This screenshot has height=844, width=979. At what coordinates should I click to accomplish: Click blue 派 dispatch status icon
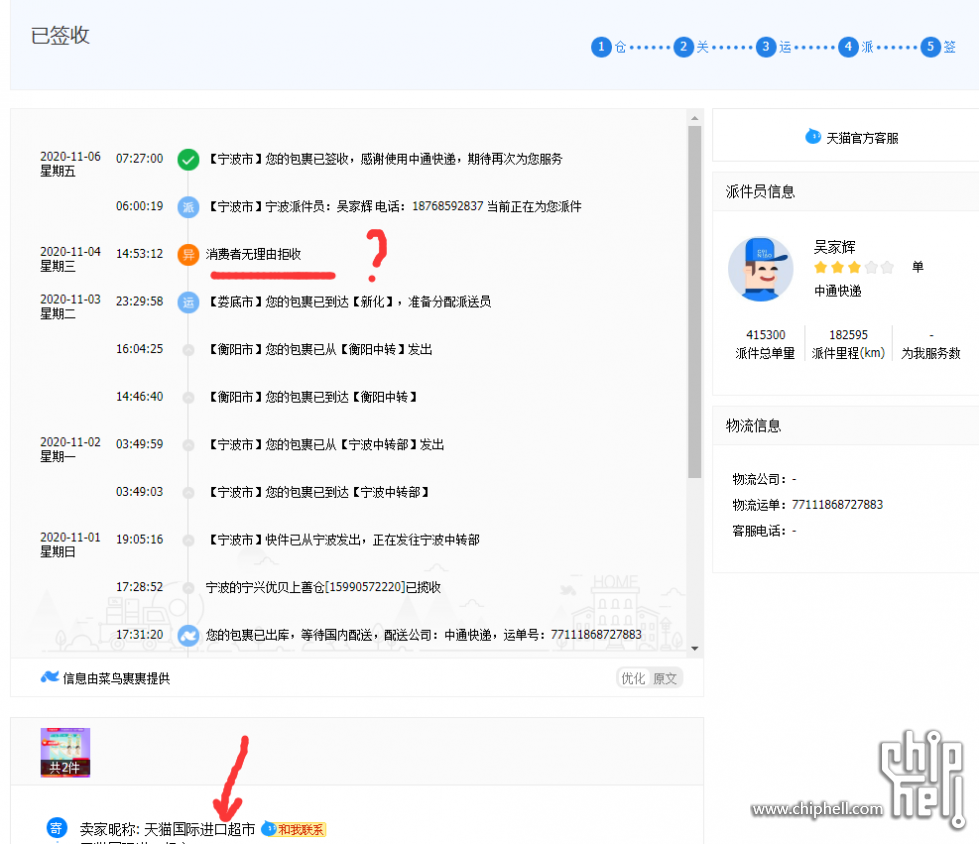(188, 207)
